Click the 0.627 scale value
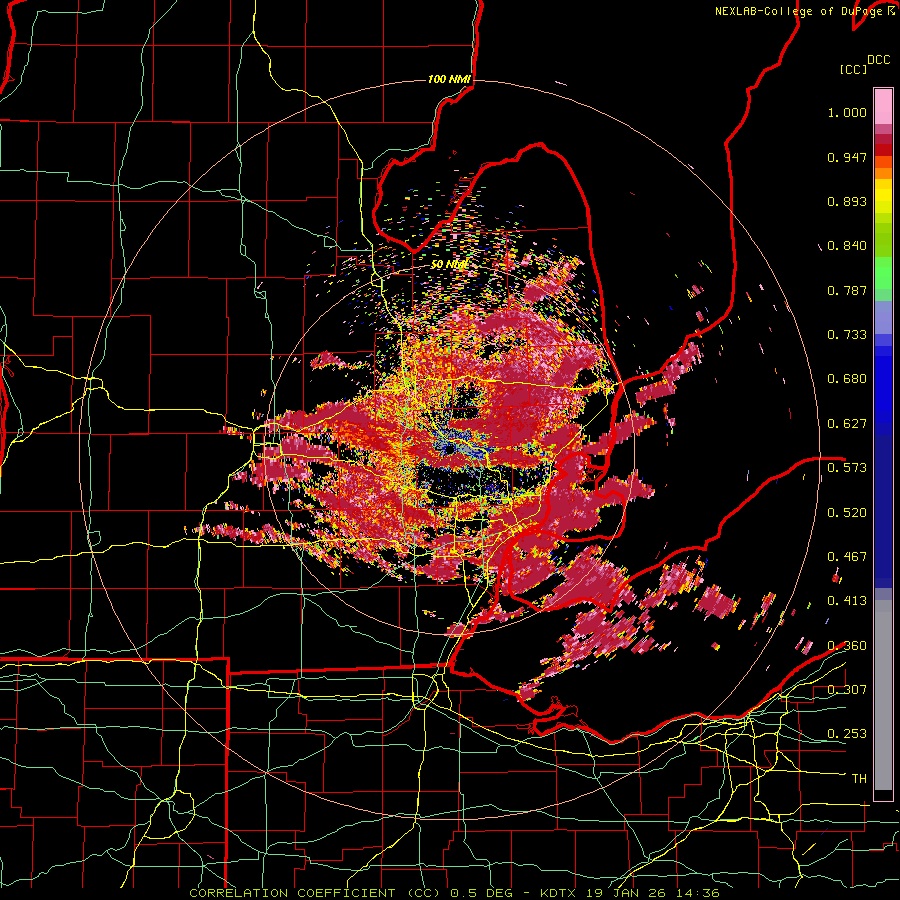This screenshot has width=900, height=900. [847, 424]
